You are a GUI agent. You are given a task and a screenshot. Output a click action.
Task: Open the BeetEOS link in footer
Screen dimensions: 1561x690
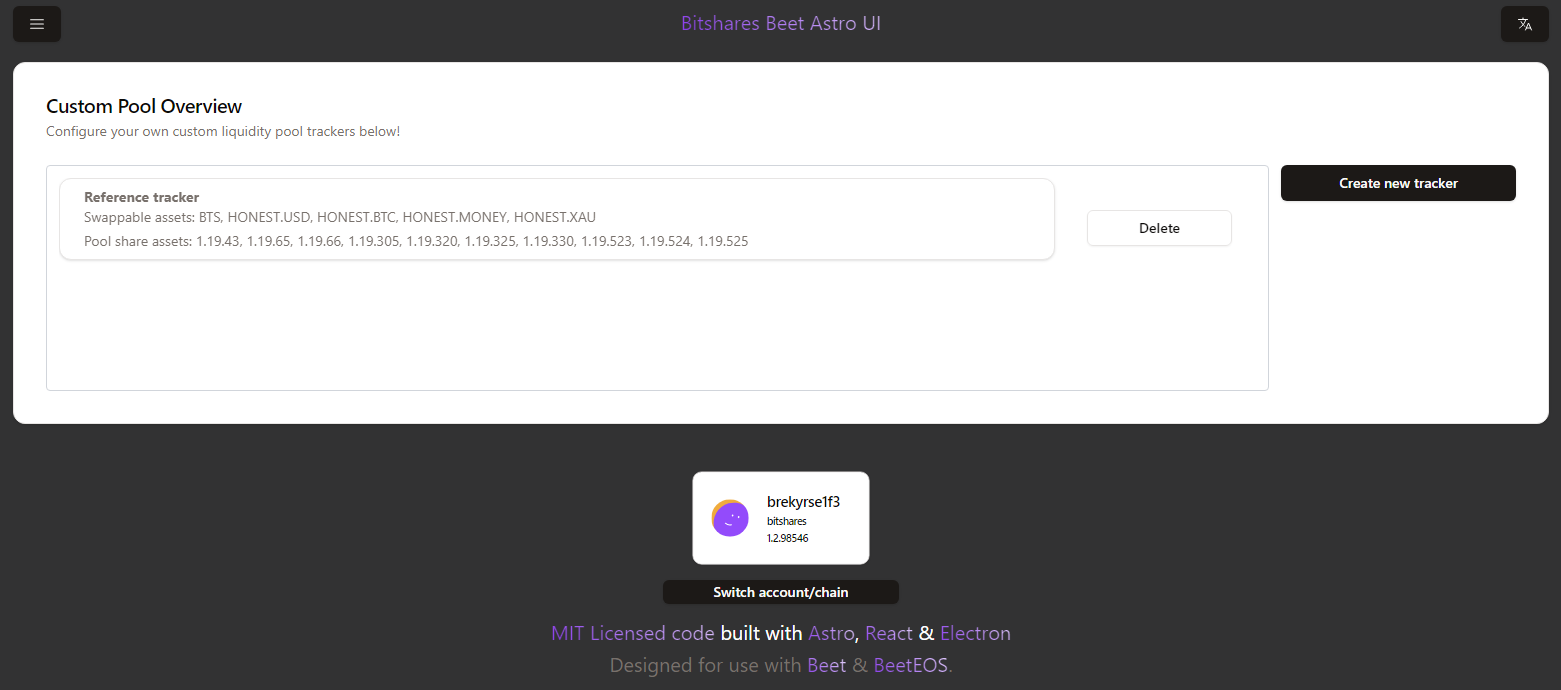tap(910, 665)
